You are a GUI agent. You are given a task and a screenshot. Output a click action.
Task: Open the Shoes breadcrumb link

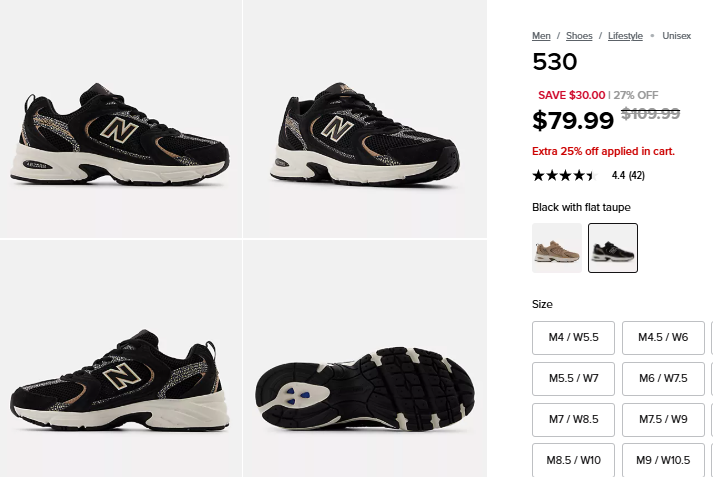pos(579,36)
